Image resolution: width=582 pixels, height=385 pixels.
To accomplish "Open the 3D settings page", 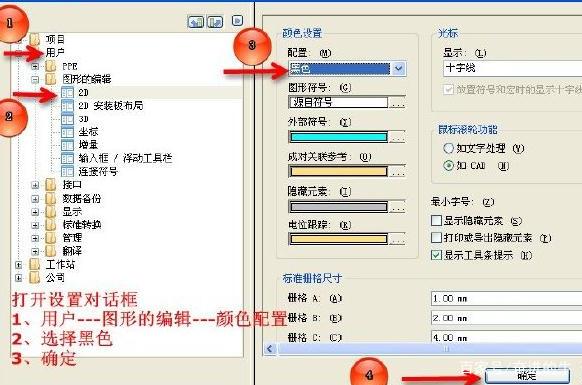I will (83, 119).
